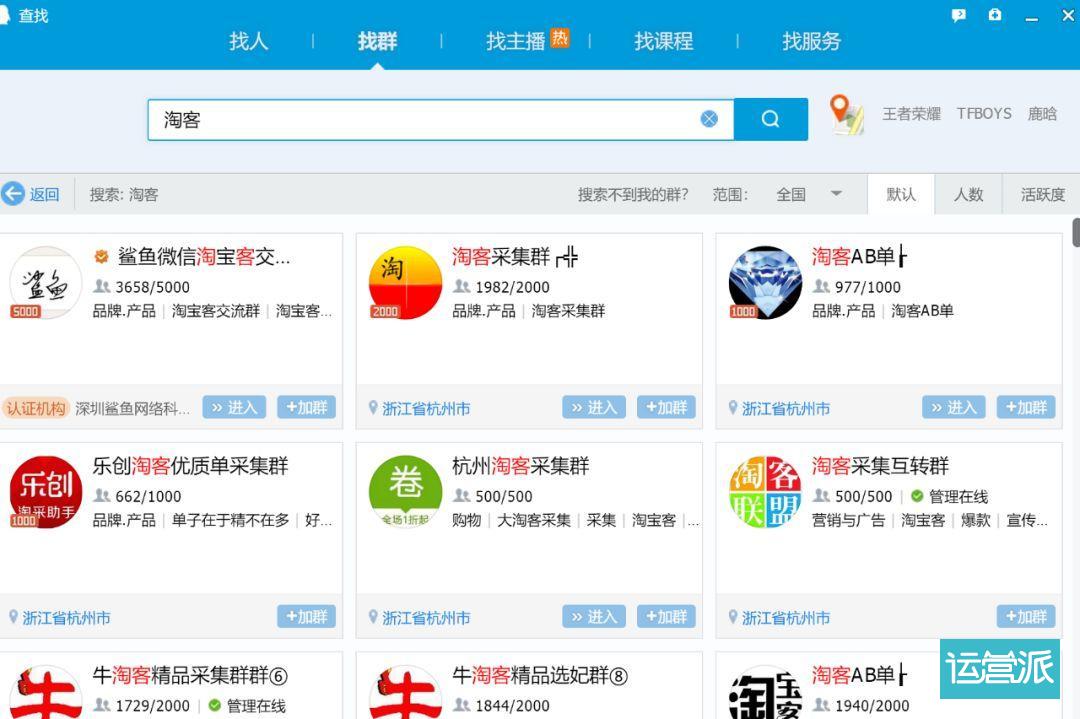The image size is (1080, 719).
Task: Click 进入 for 淘客AB单 977/1000
Action: click(x=954, y=407)
